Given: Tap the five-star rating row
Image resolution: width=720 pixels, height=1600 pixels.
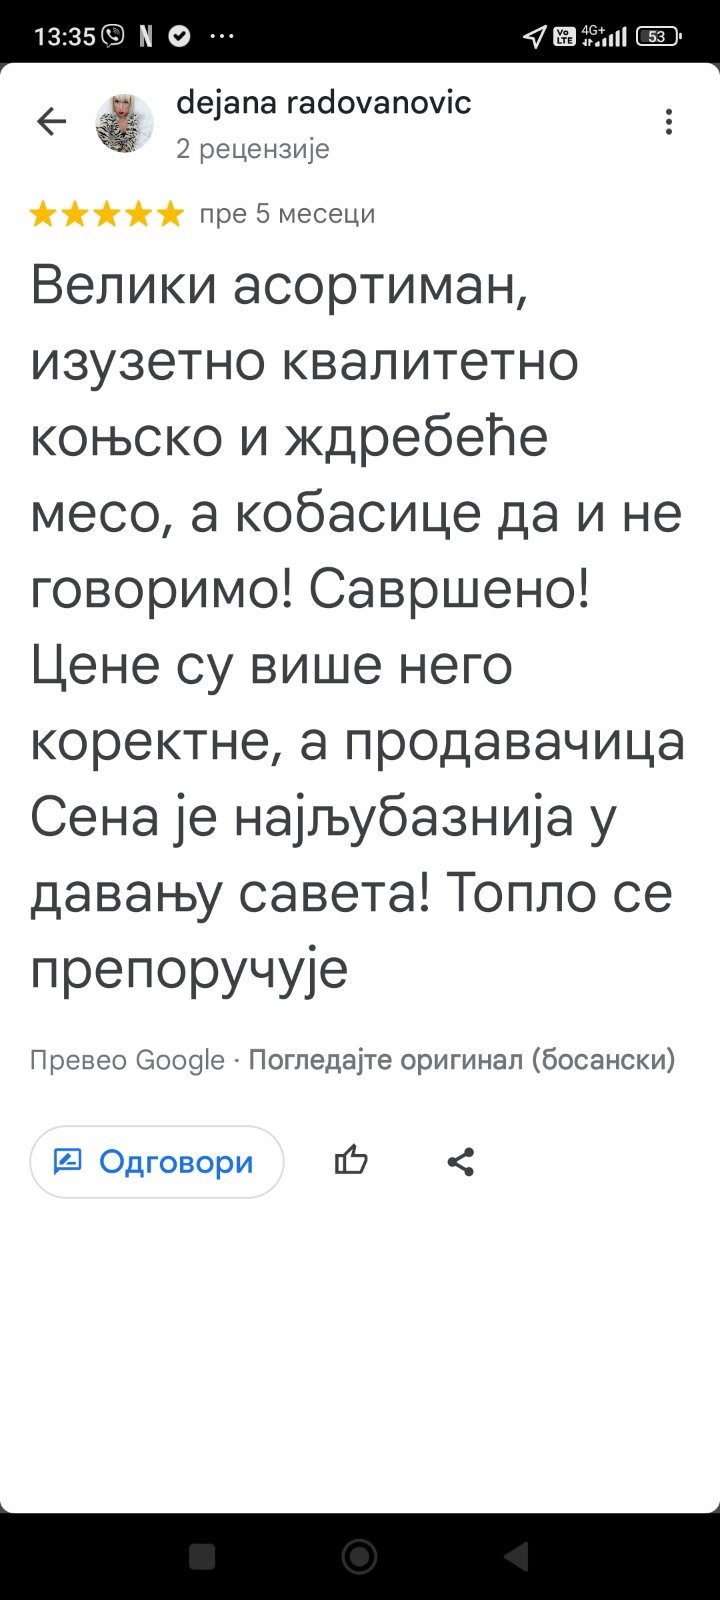Looking at the screenshot, I should tap(107, 214).
